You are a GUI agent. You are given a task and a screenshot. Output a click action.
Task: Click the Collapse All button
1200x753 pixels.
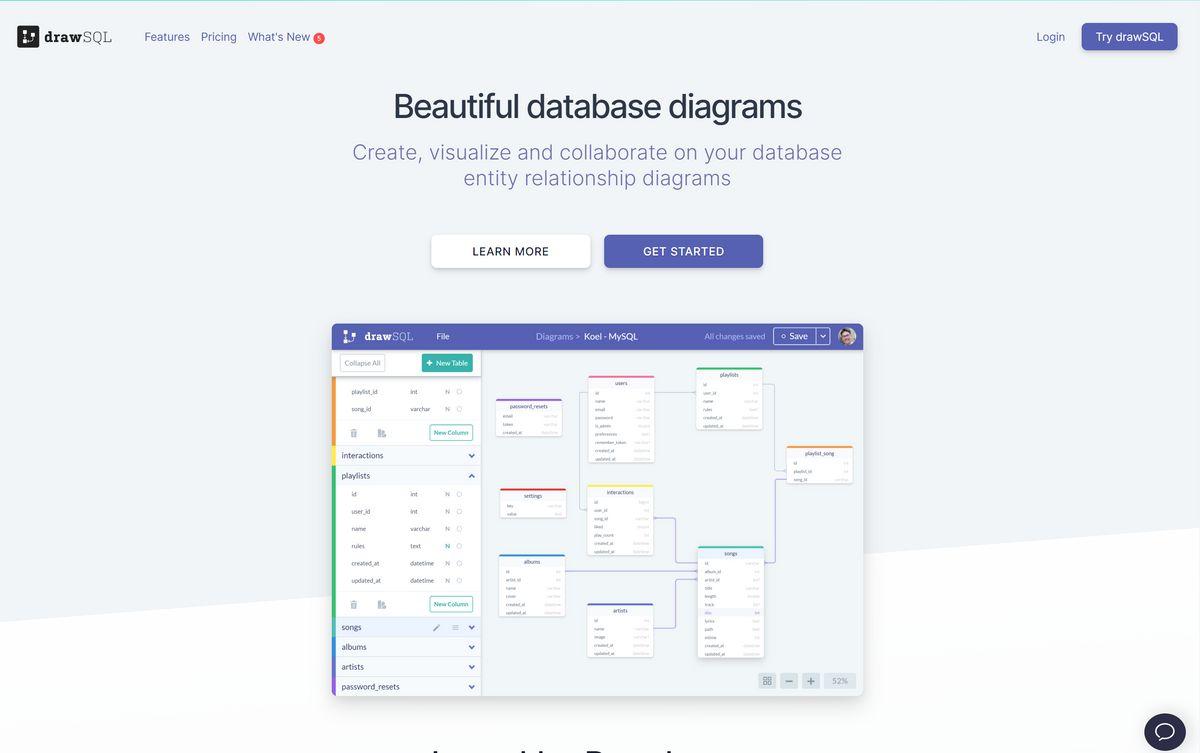coord(362,363)
